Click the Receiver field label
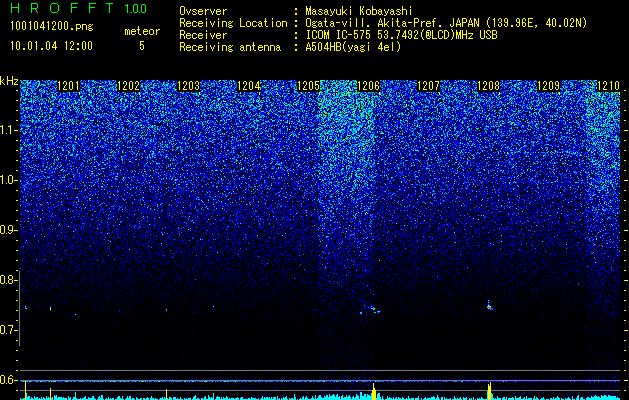Viewport: 629px width, 400px height. 203,35
